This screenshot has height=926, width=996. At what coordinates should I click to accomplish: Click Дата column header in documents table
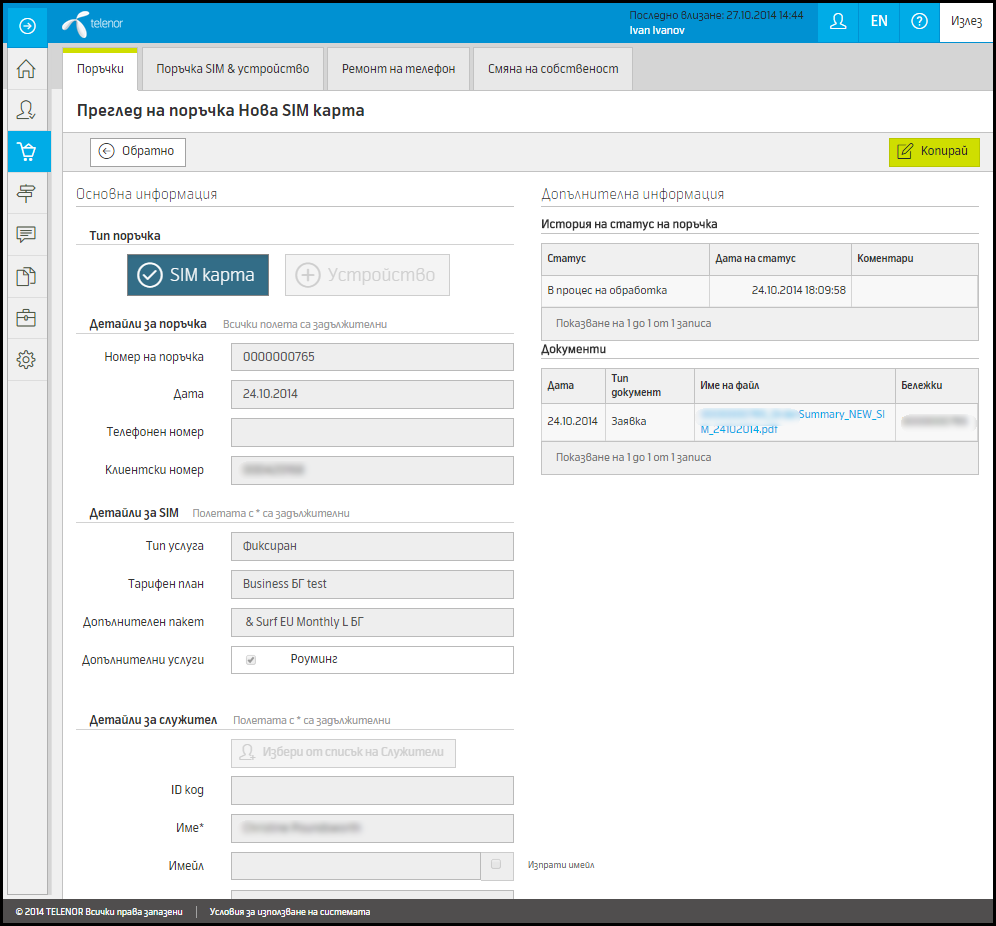click(x=573, y=386)
